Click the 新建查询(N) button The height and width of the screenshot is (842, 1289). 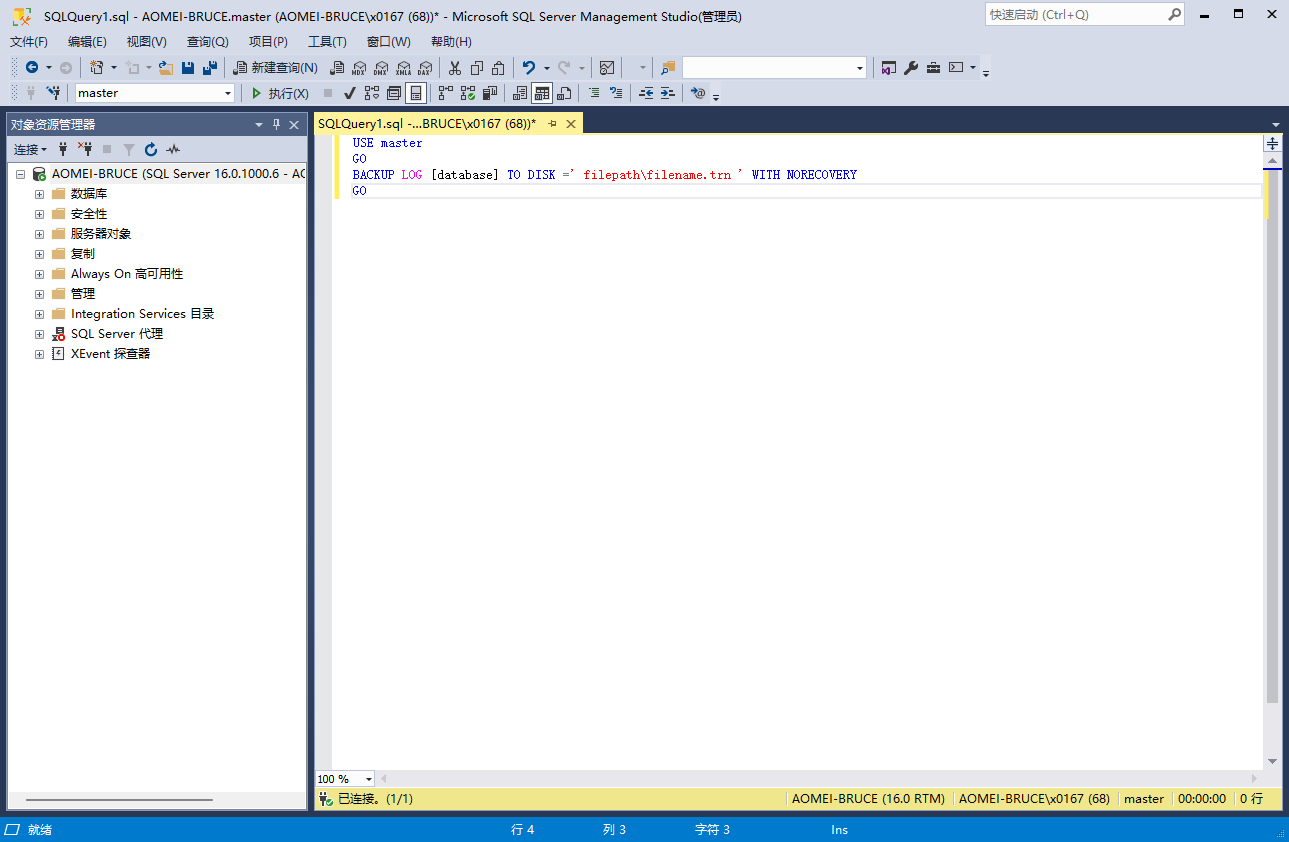[275, 68]
